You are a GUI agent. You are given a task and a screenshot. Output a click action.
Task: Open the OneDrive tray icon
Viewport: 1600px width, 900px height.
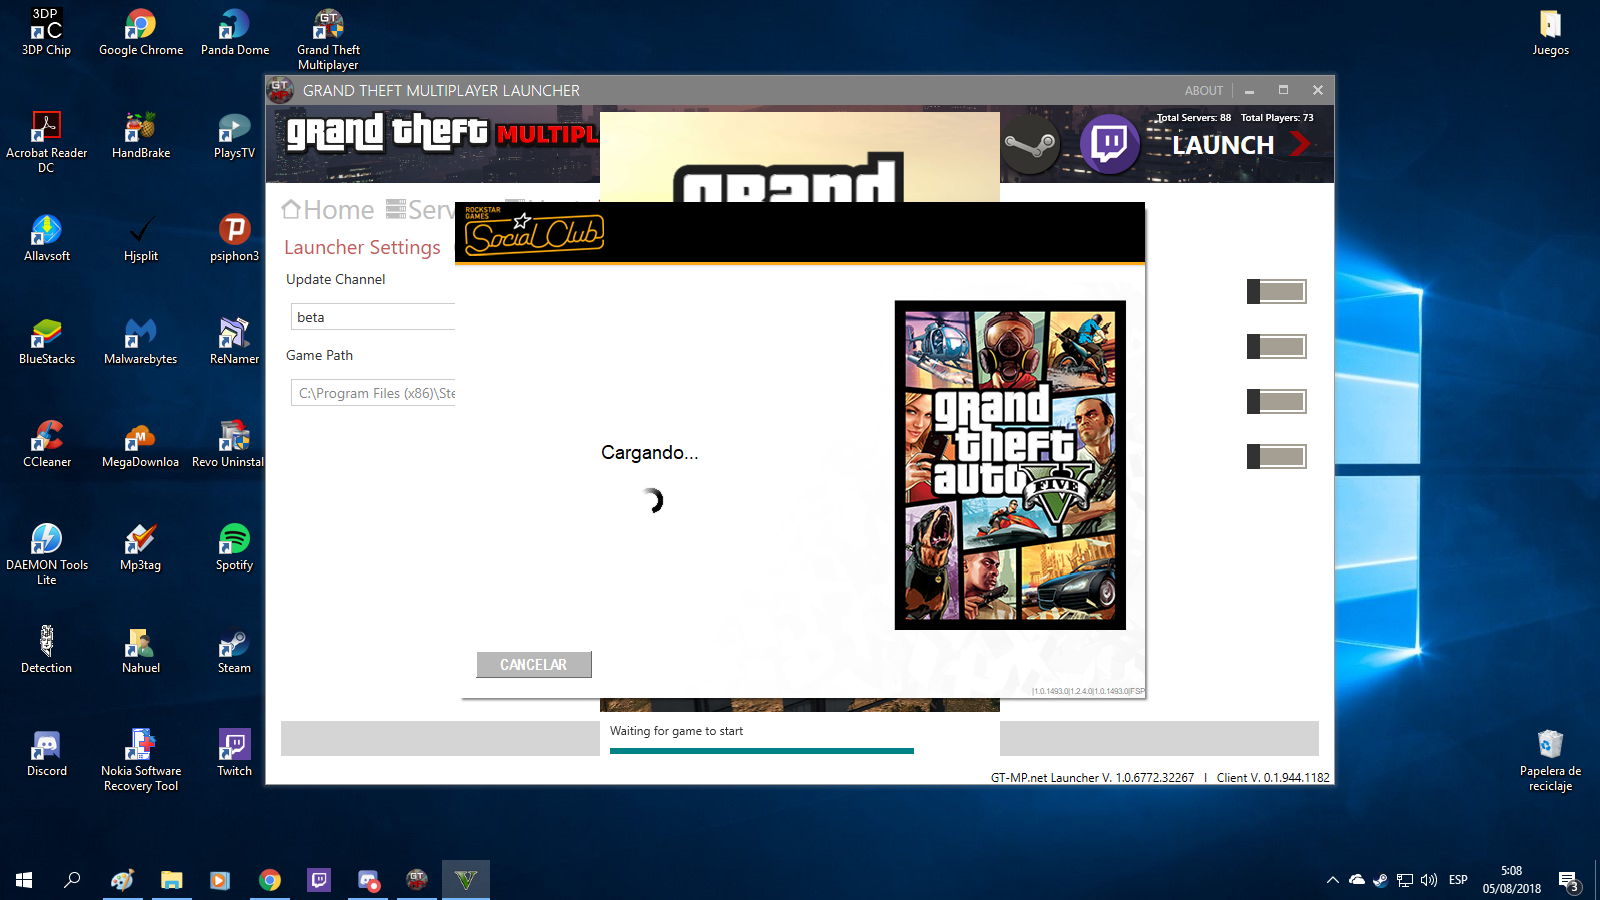(x=1357, y=880)
